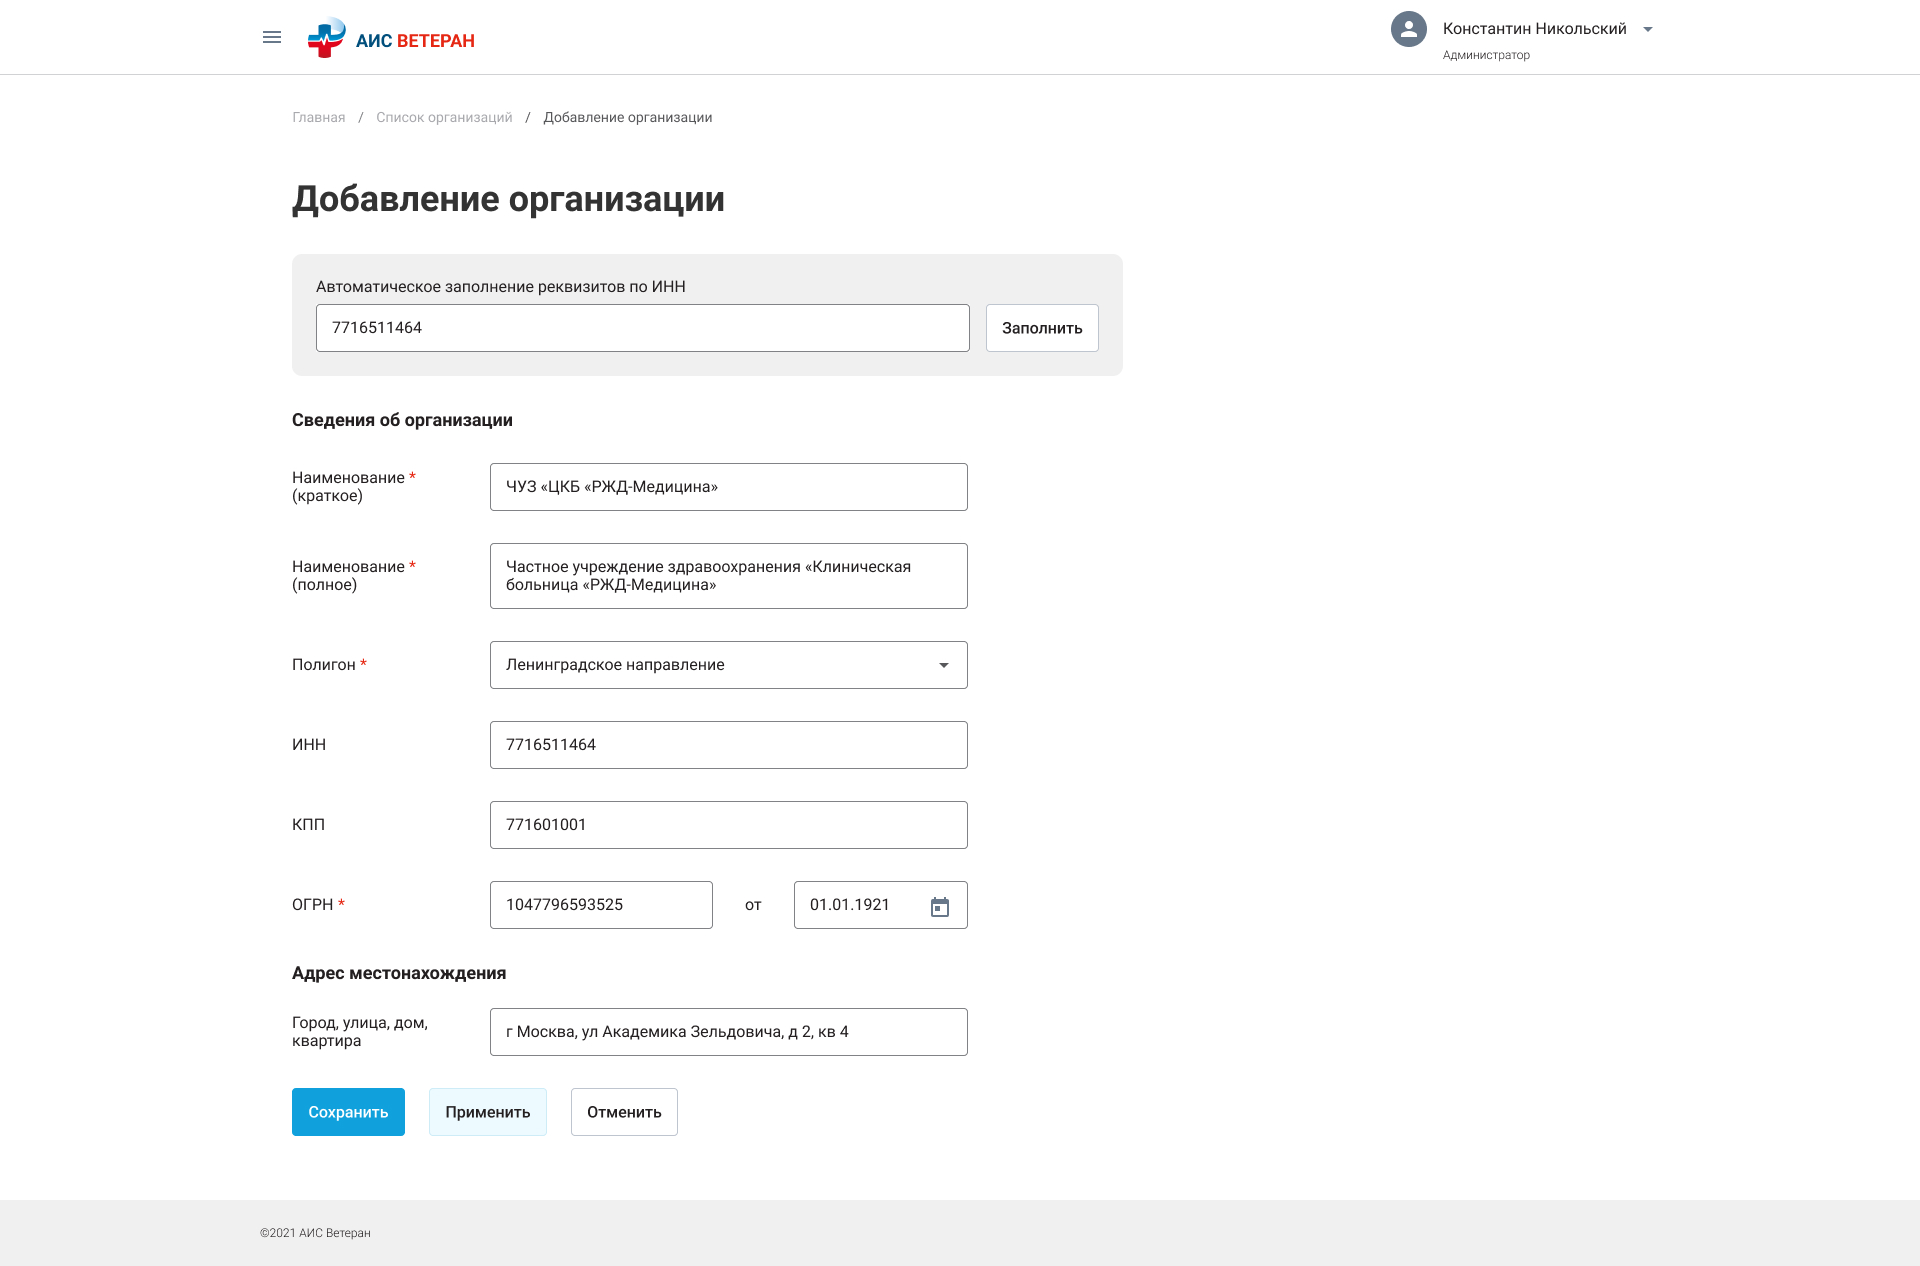Expand the Константин Никольский user dropdown arrow
Screen dimensions: 1920x1266
click(1648, 29)
